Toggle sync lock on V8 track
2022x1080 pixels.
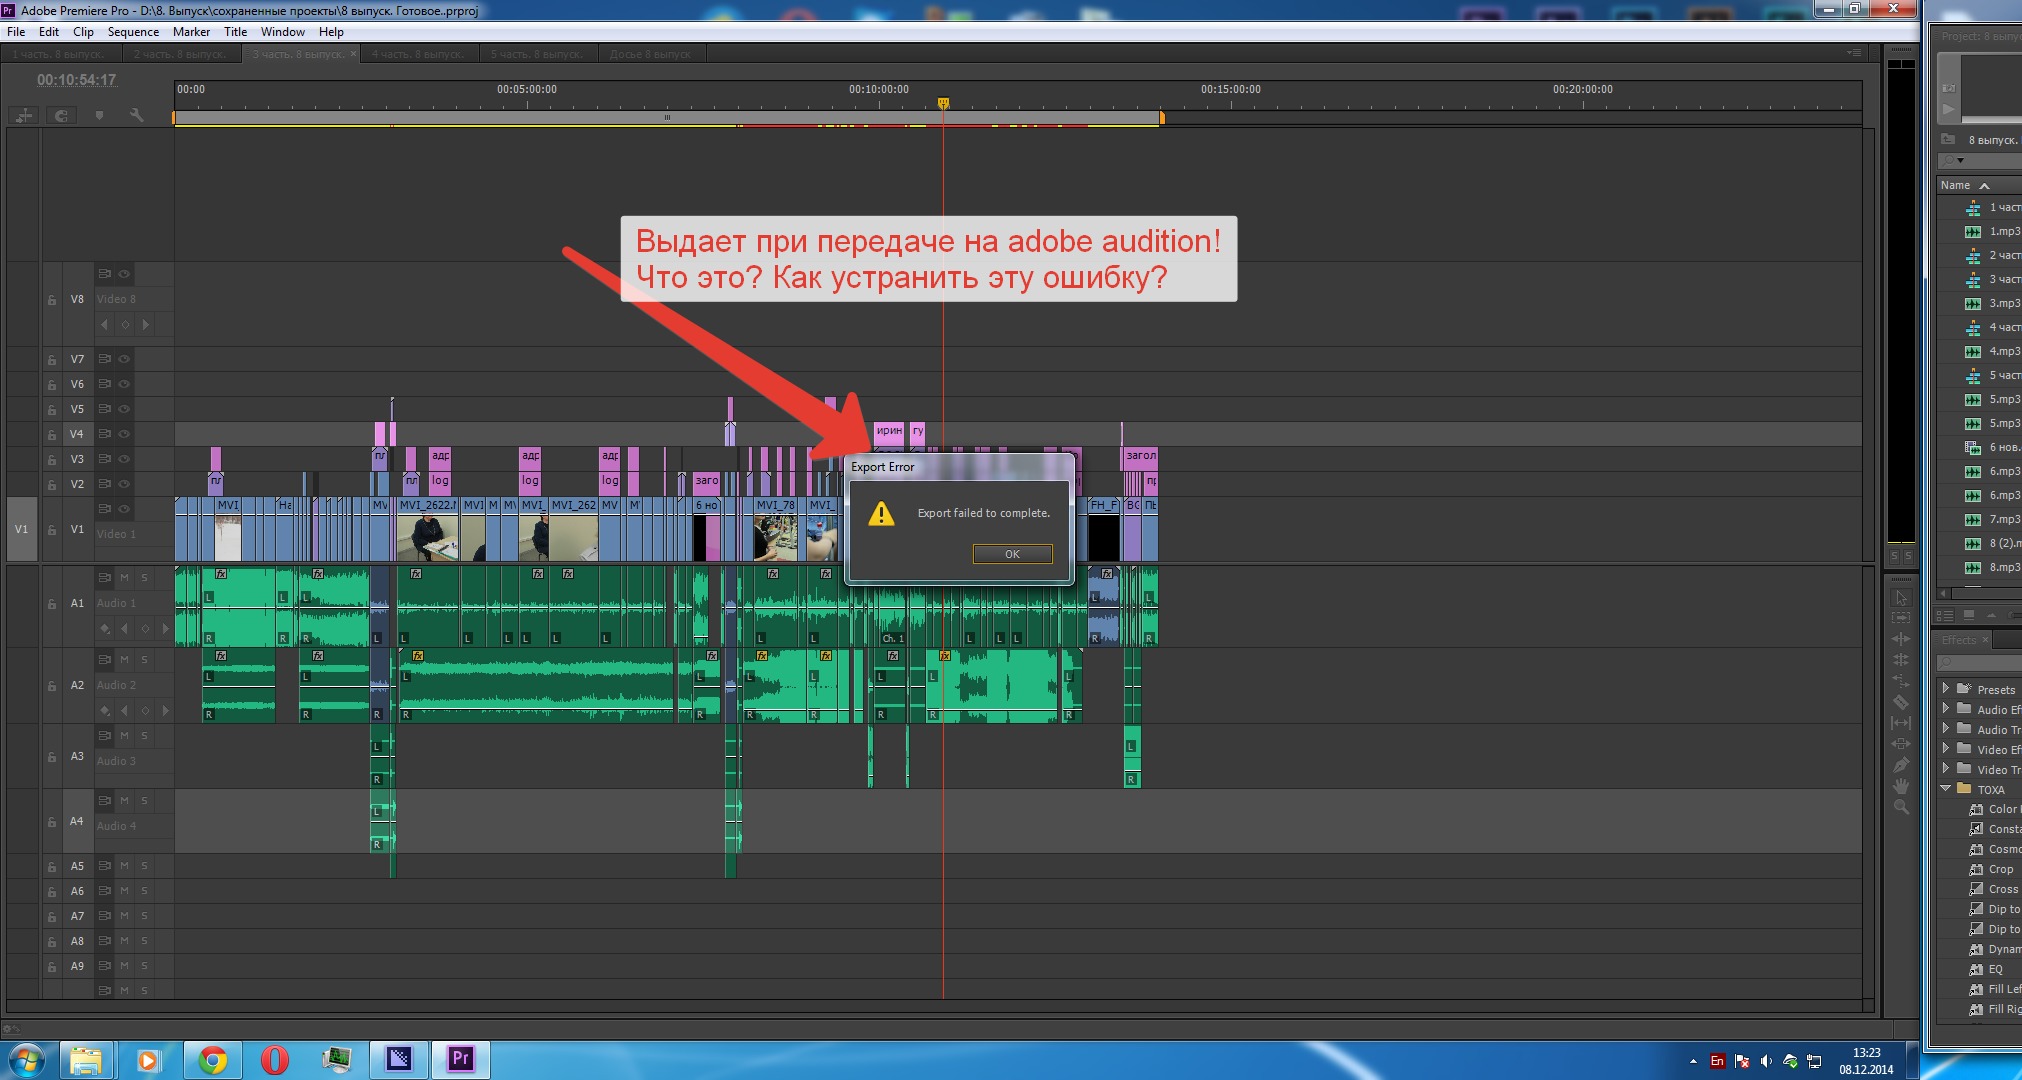105,273
